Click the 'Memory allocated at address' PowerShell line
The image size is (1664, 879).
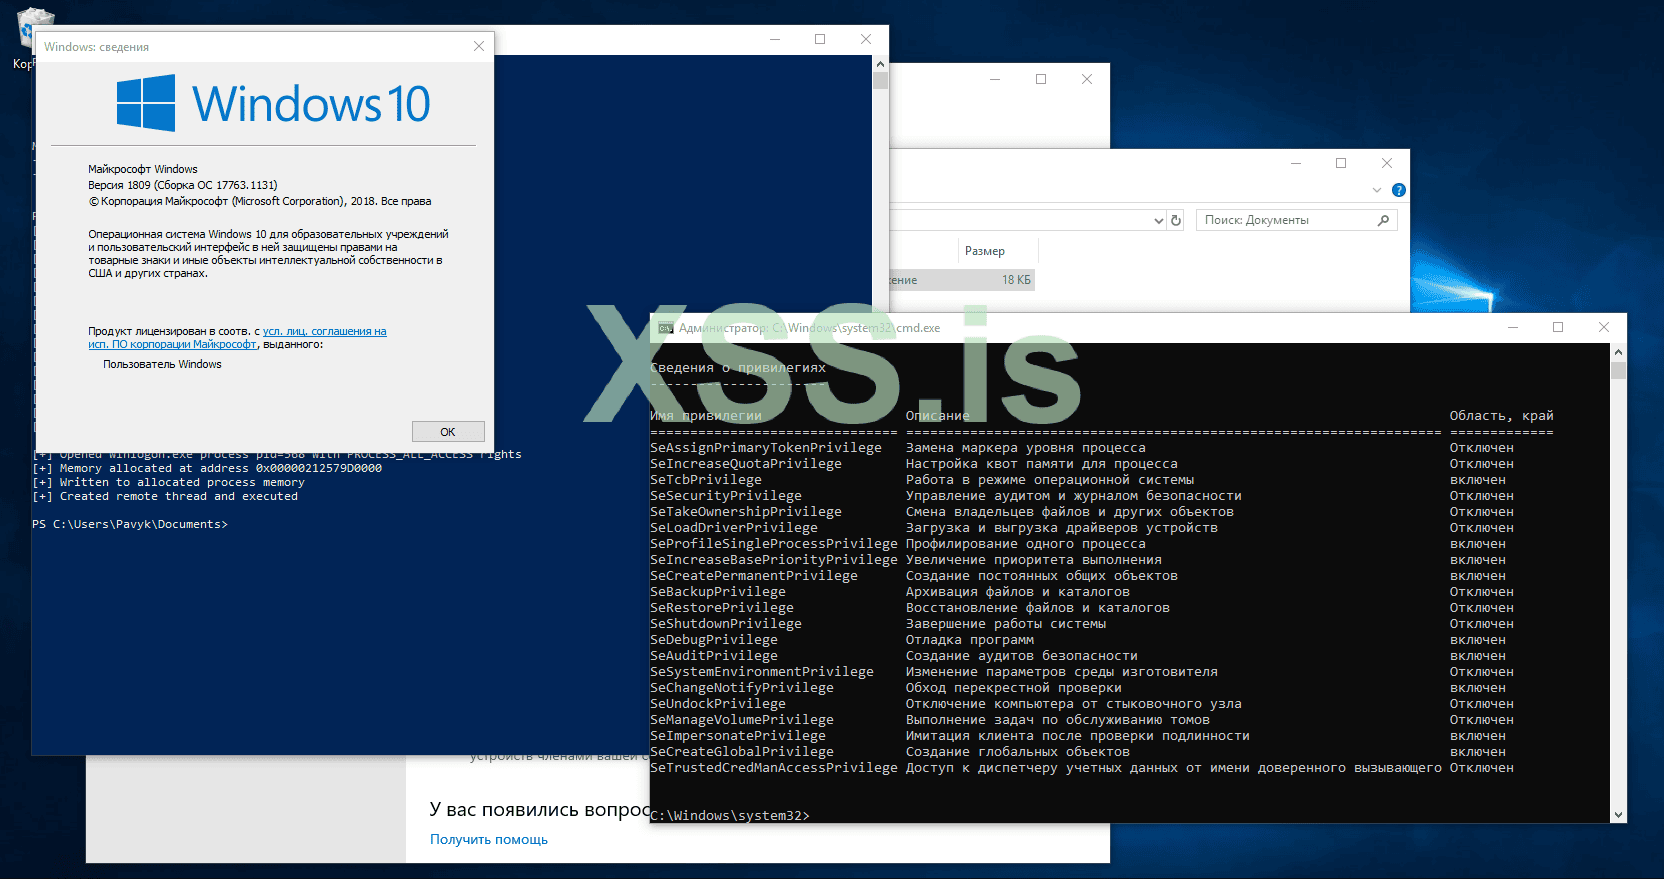[207, 468]
